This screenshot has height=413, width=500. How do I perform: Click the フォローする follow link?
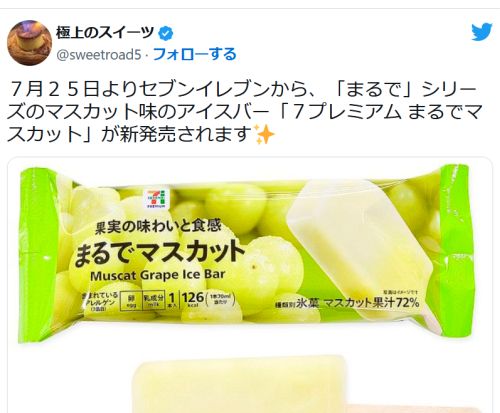point(195,54)
